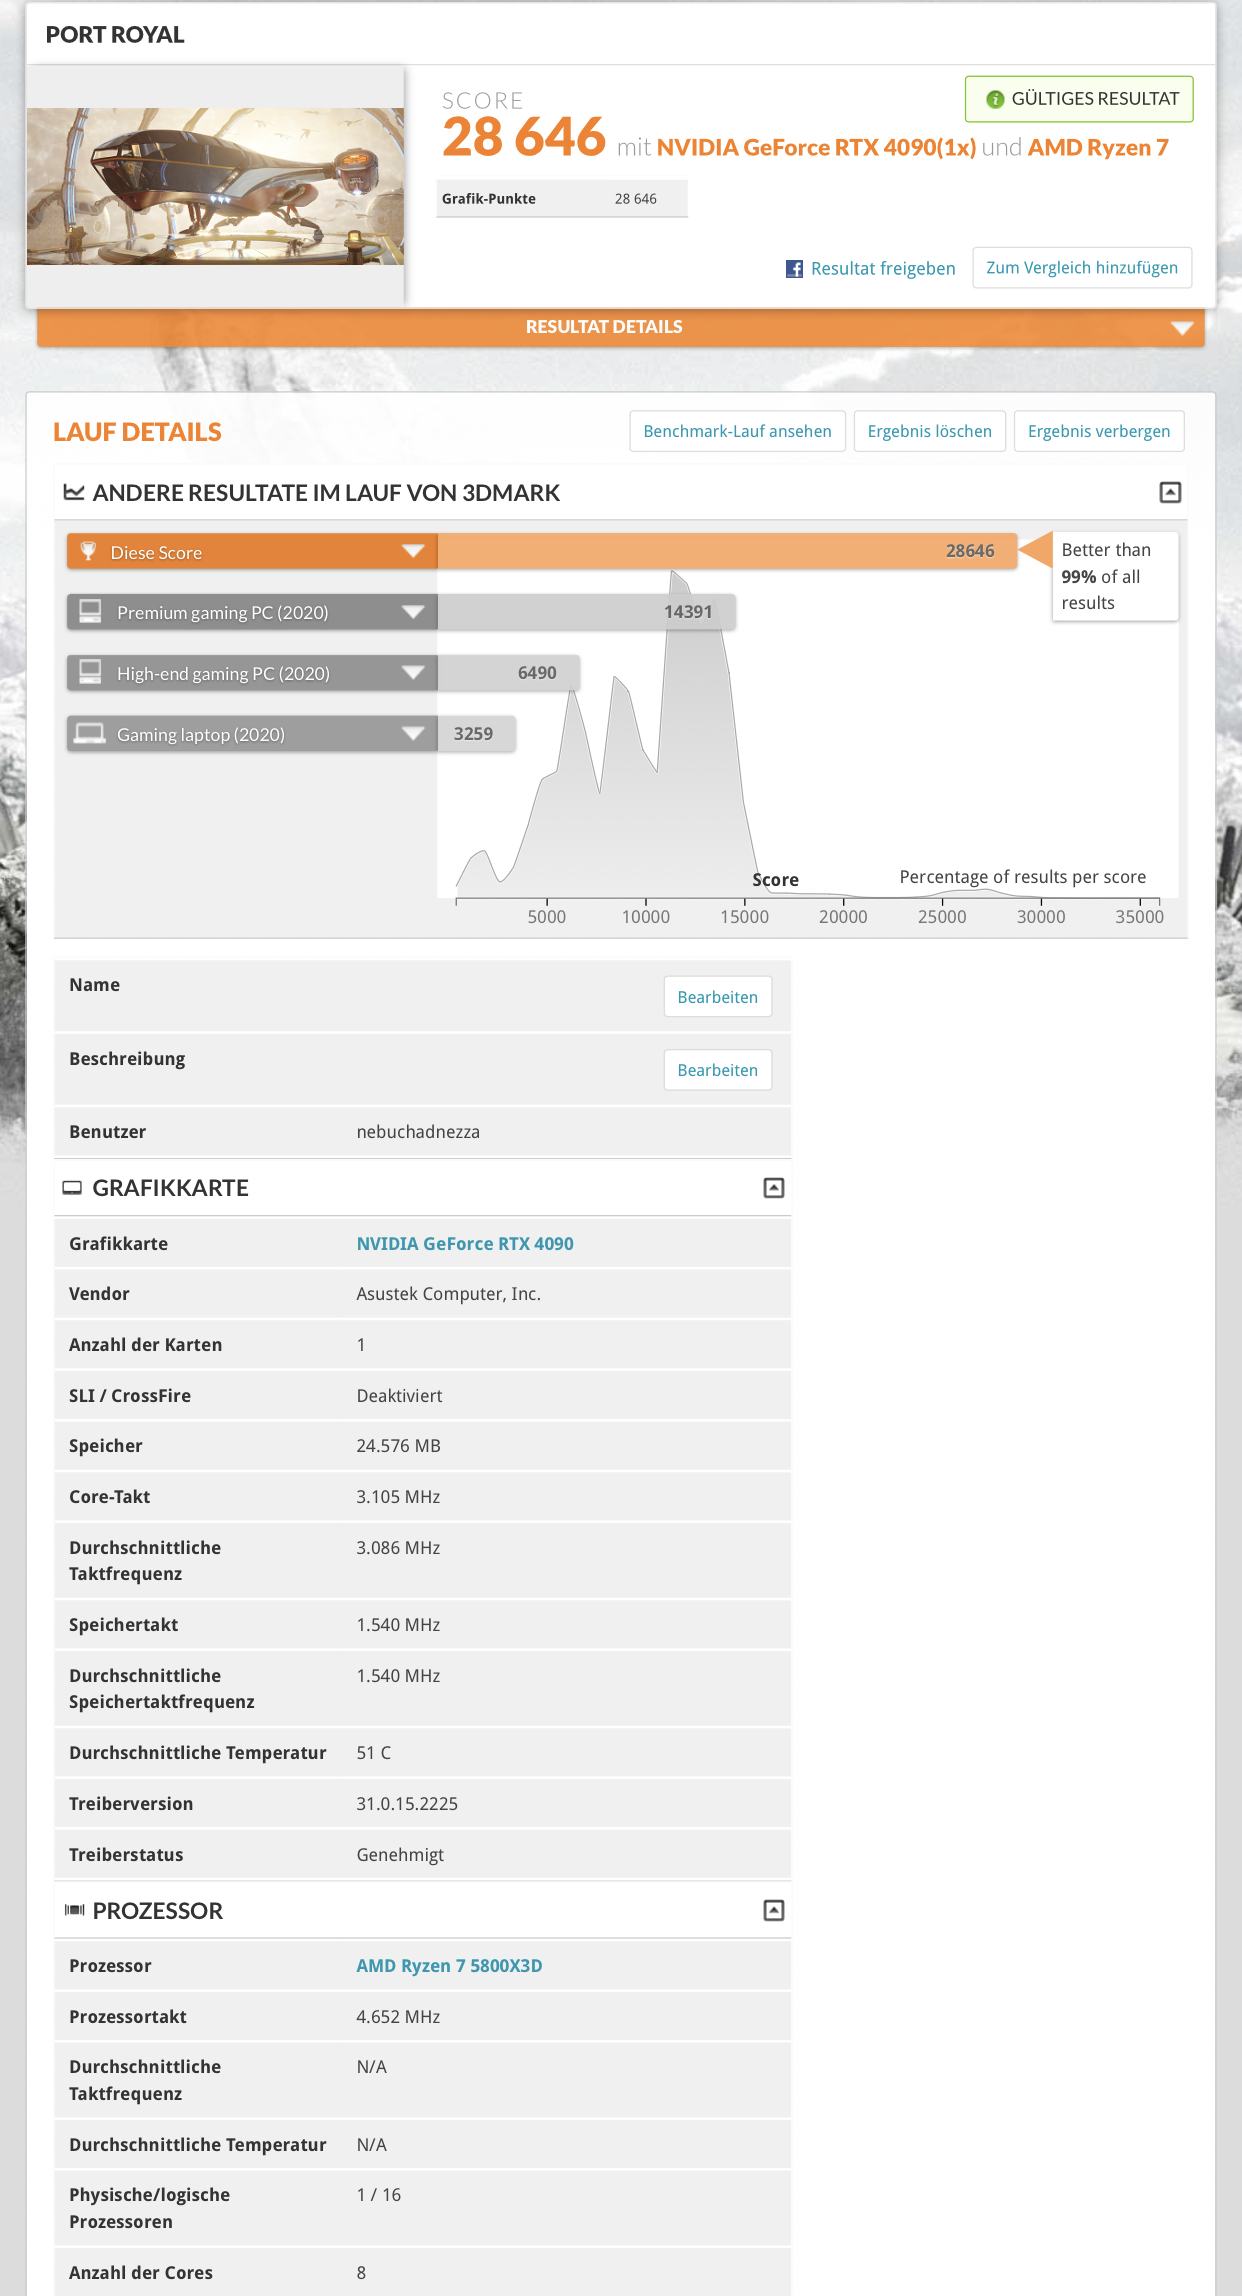Collapse the Andere Resultate im Lauf section
This screenshot has width=1242, height=2296.
[x=1170, y=492]
